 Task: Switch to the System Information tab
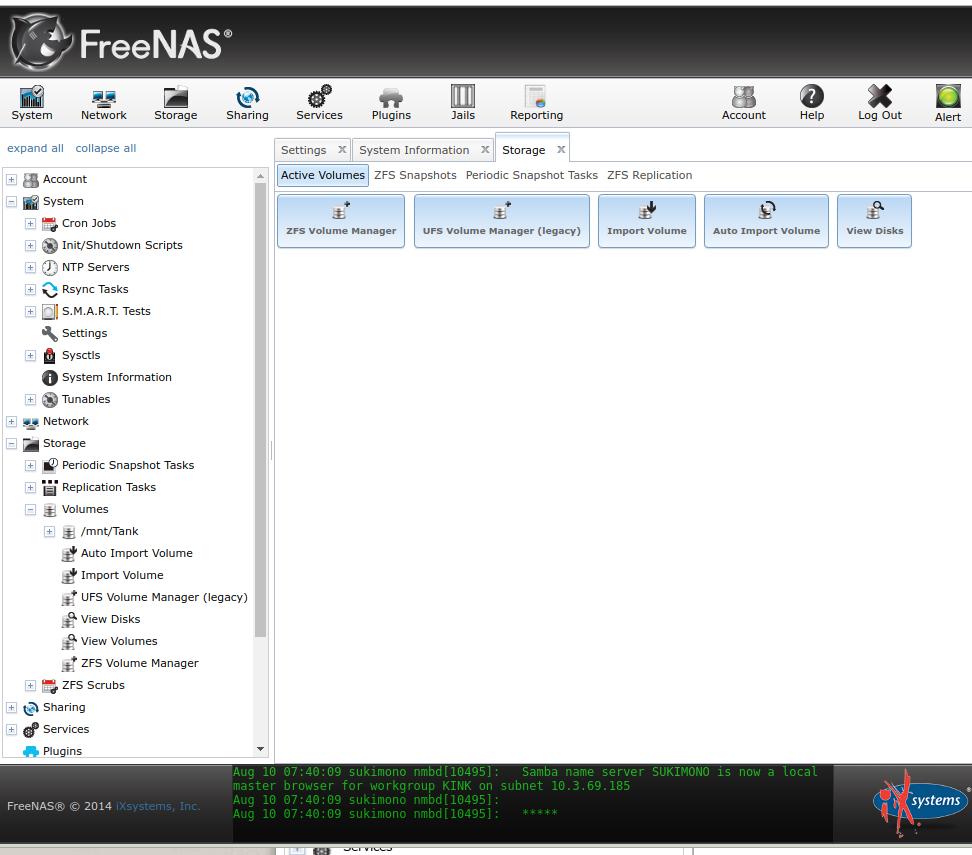coord(414,150)
